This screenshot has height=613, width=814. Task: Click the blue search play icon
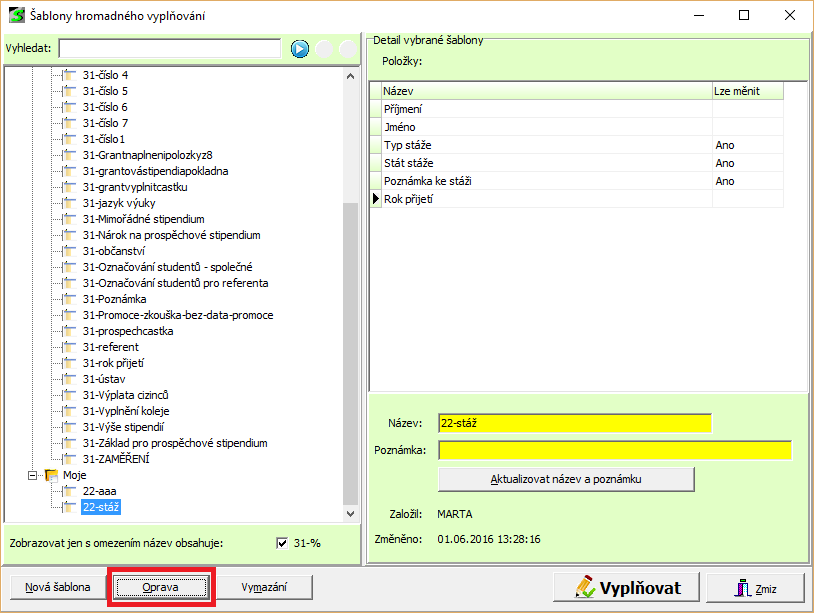click(x=300, y=49)
